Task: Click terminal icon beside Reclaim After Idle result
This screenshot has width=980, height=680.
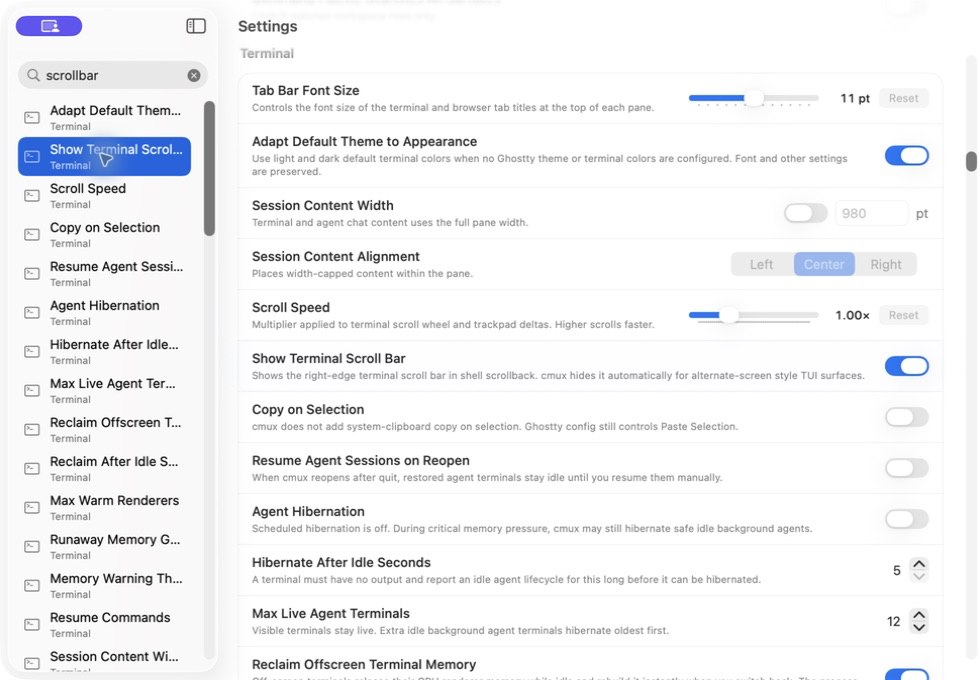Action: 32,468
